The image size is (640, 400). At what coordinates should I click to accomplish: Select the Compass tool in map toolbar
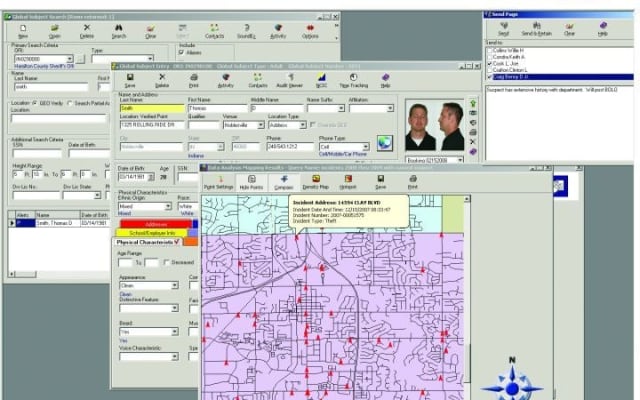pos(283,183)
